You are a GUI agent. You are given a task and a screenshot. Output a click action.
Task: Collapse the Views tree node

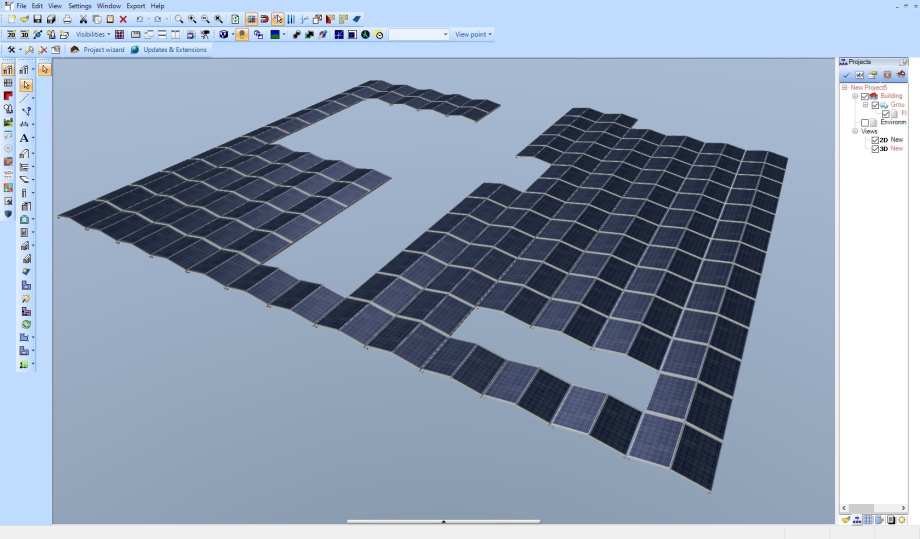(x=855, y=131)
